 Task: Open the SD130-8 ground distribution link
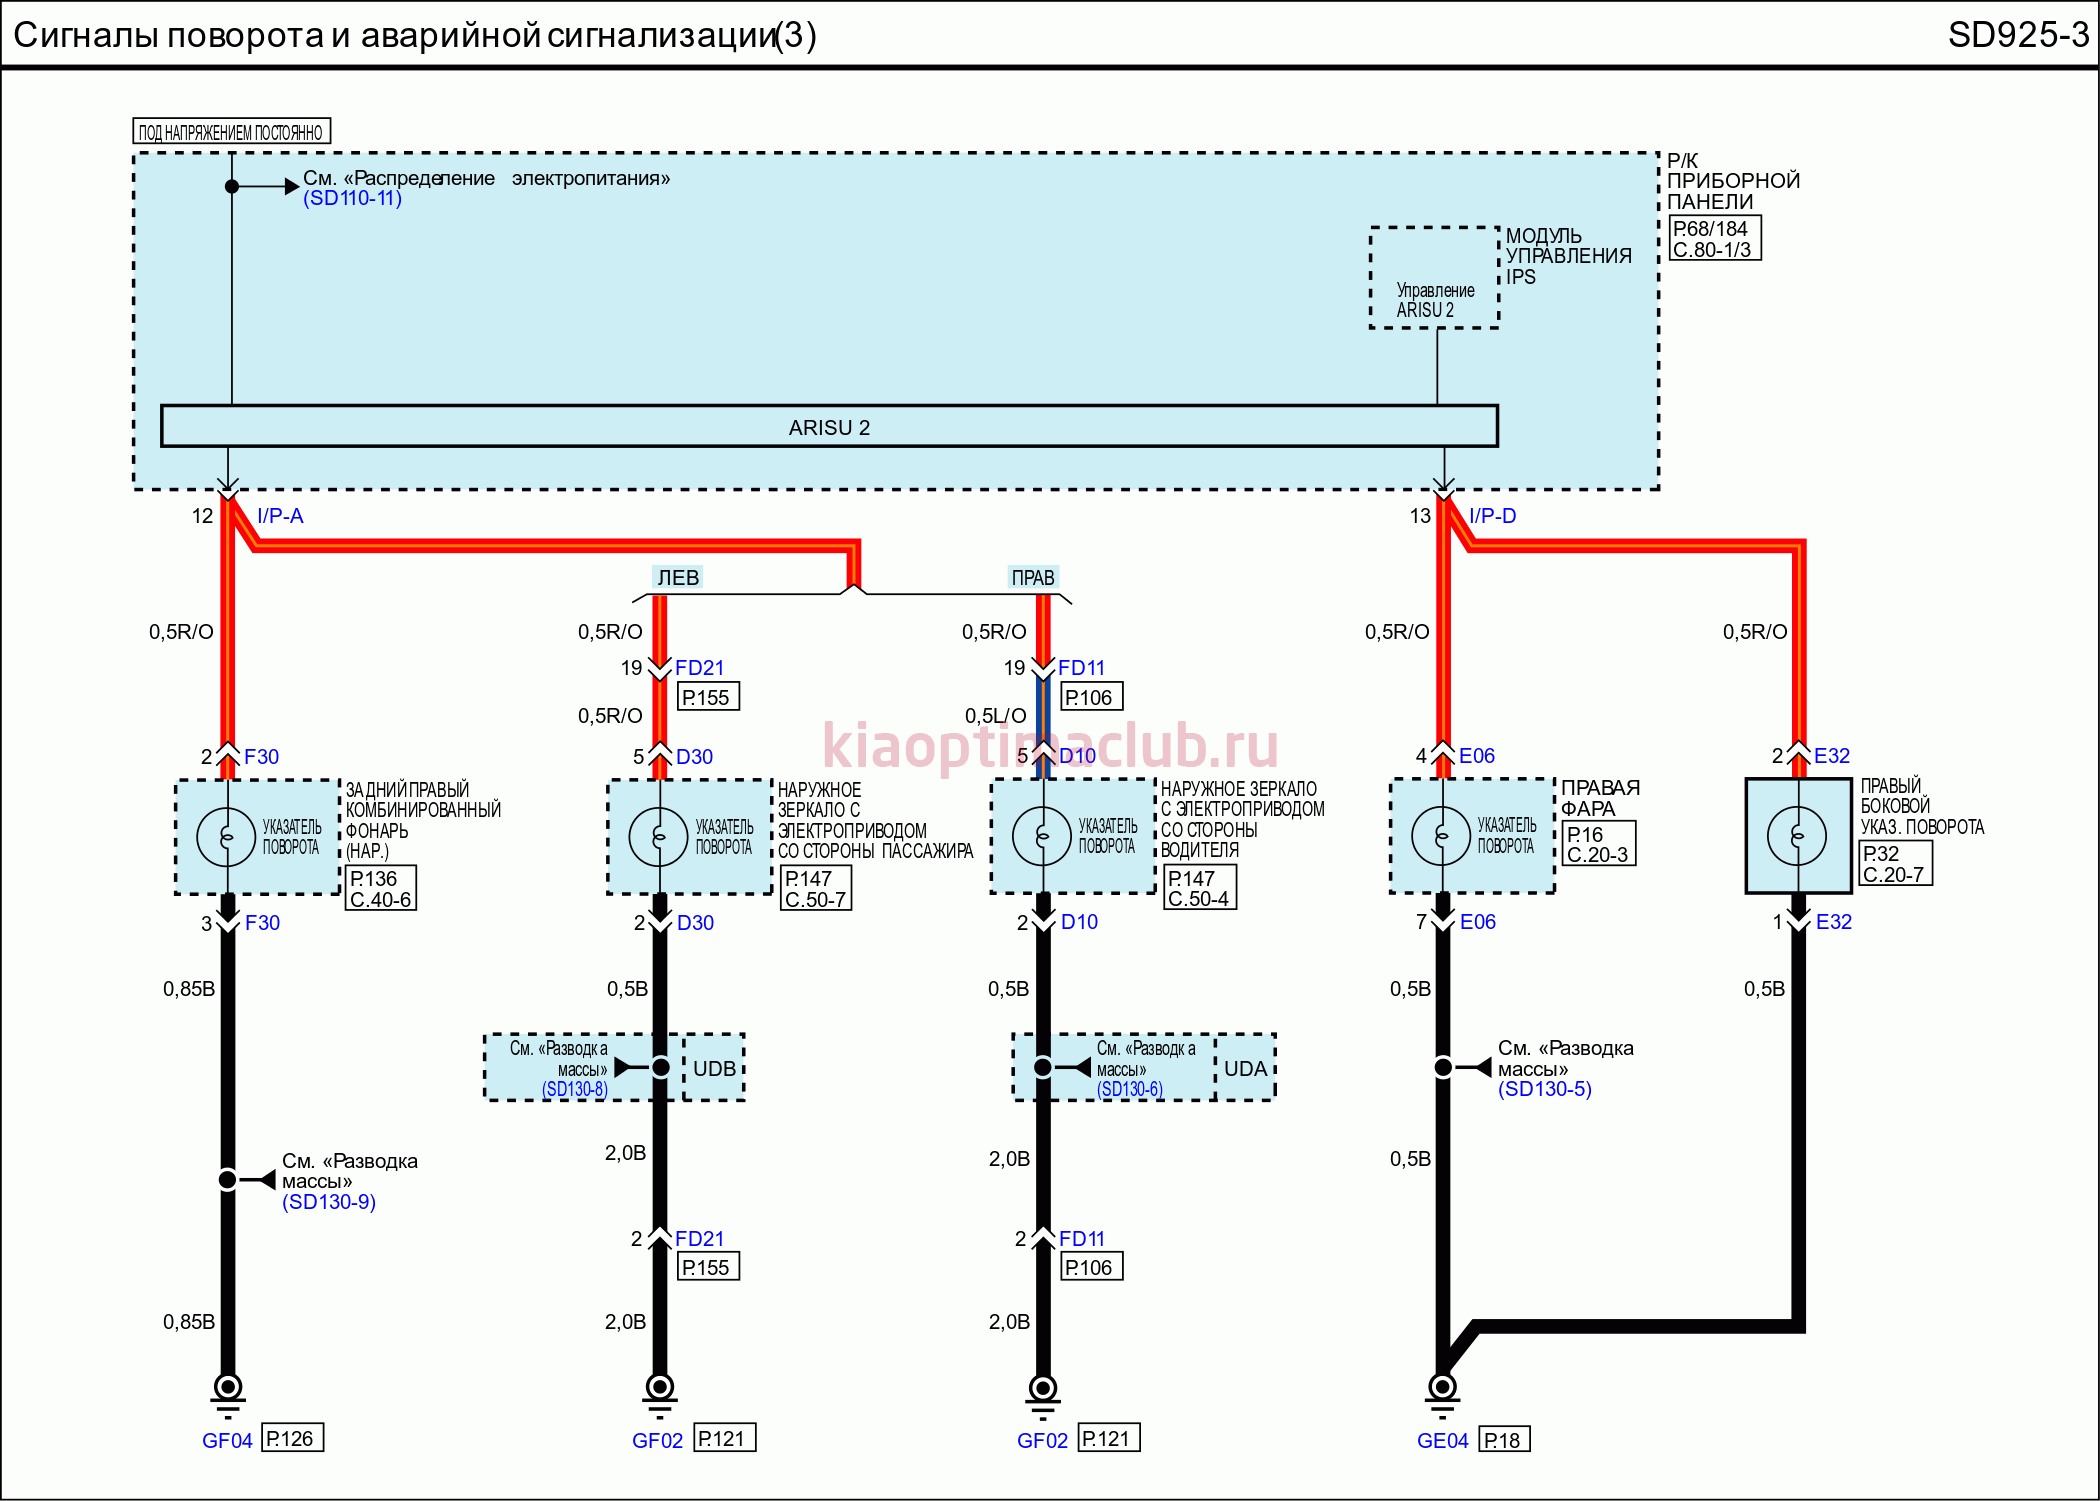pos(575,1089)
